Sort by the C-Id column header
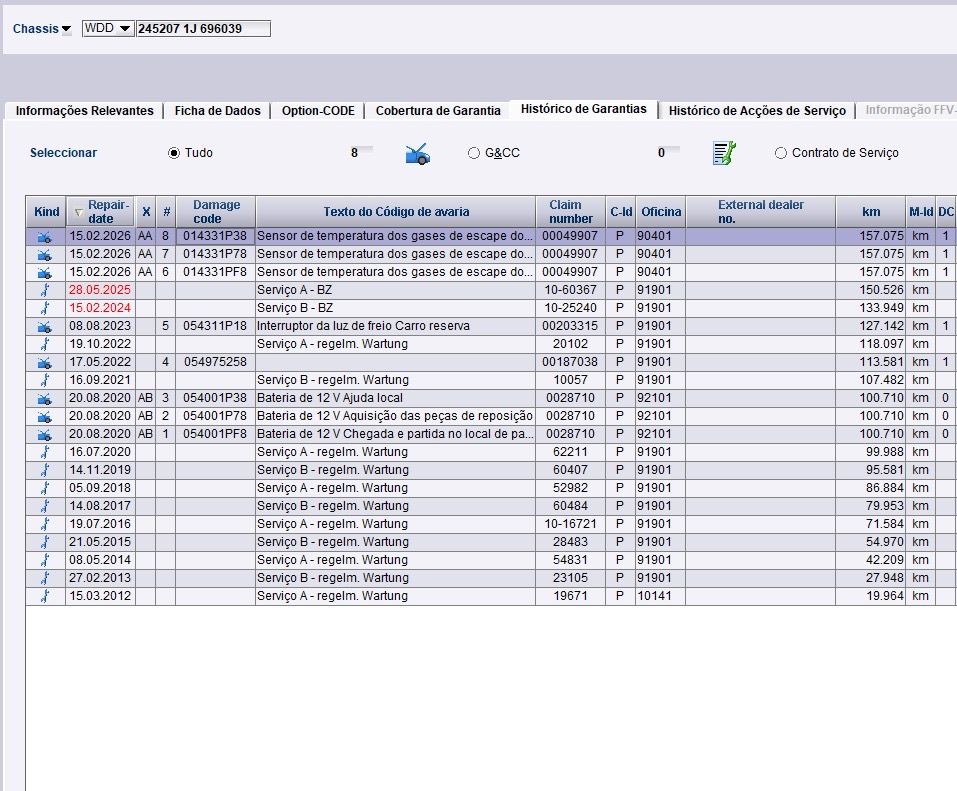 [x=621, y=212]
